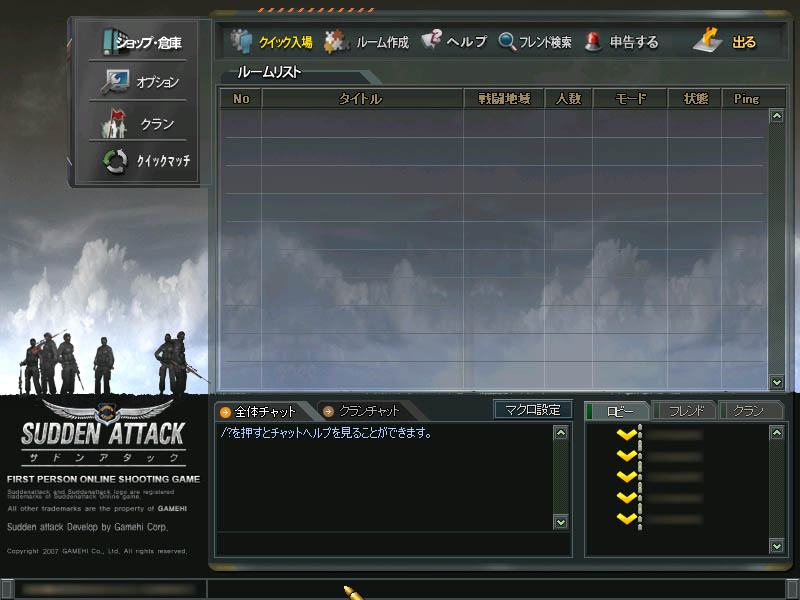
Task: Select the ロビー player list tab
Action: click(x=617, y=411)
